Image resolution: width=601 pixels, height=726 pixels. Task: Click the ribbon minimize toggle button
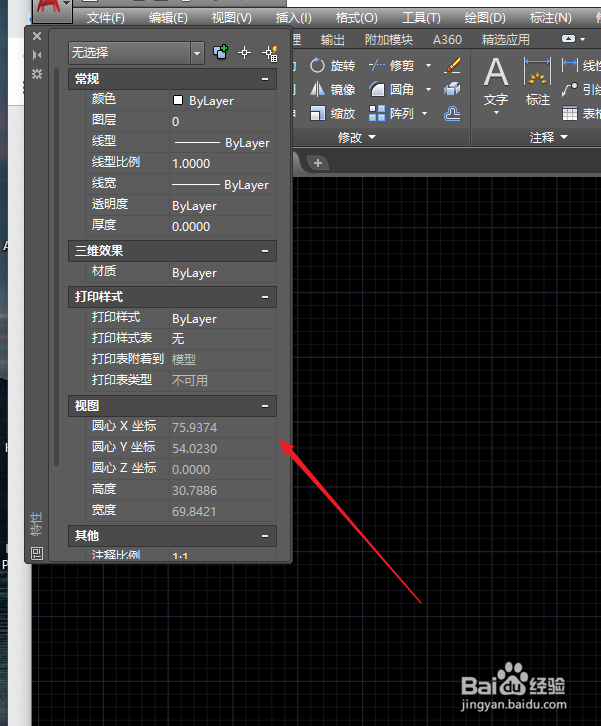point(569,39)
